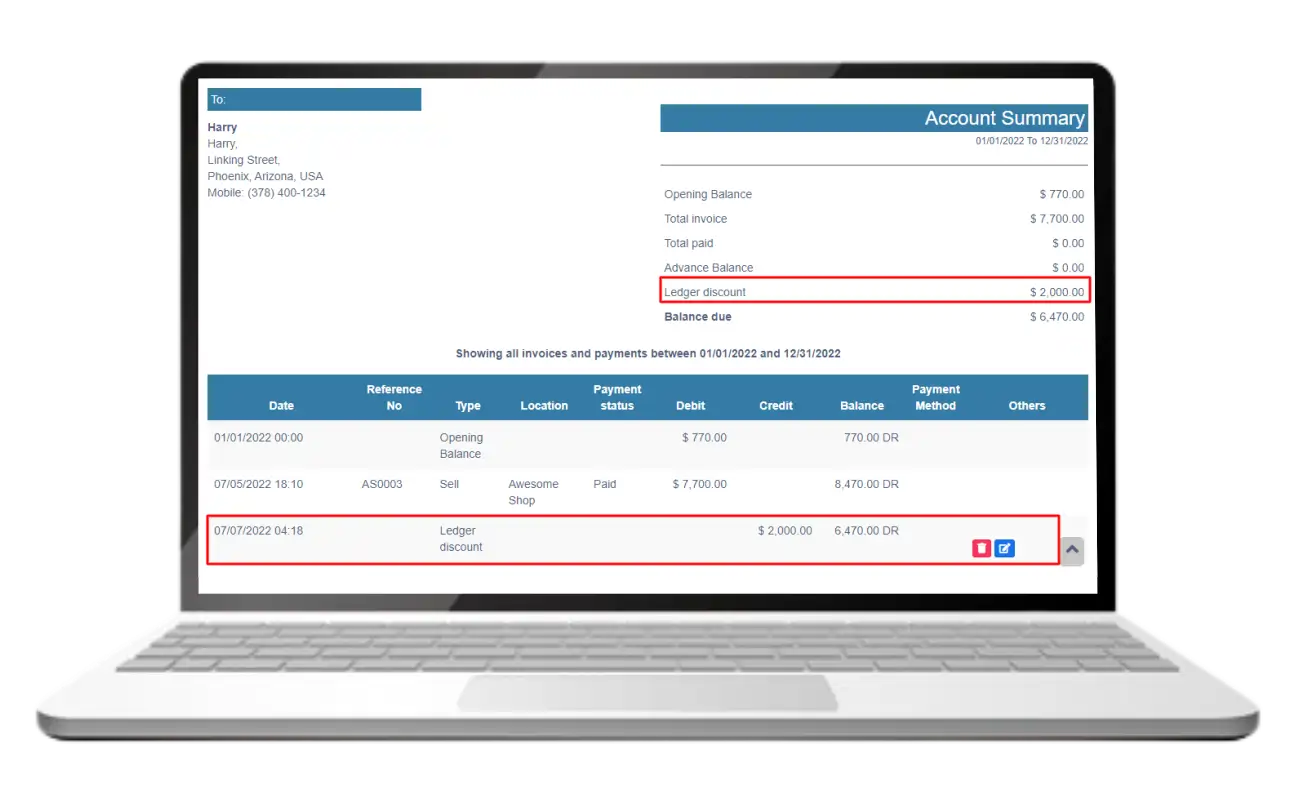This screenshot has height=796, width=1306.
Task: Click the Date column header
Action: coord(281,406)
